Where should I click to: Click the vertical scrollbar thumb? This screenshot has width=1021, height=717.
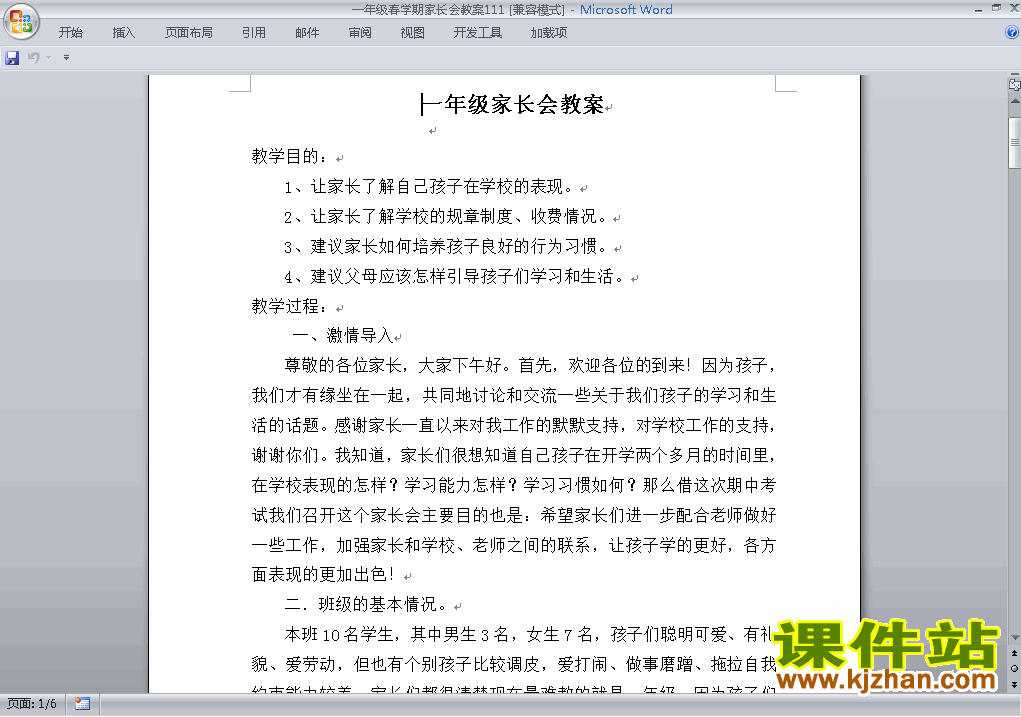(x=1014, y=143)
